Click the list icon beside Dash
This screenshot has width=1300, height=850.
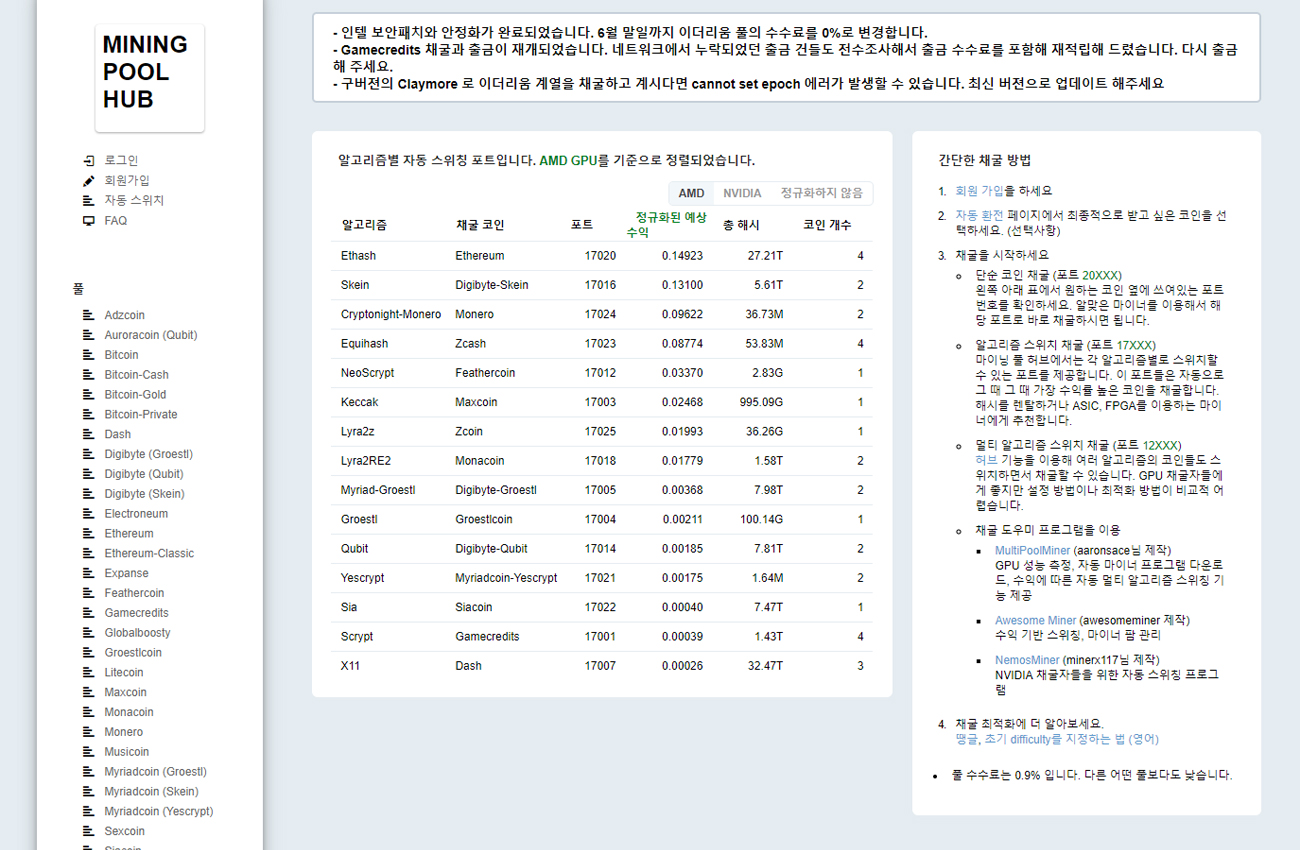click(x=88, y=434)
